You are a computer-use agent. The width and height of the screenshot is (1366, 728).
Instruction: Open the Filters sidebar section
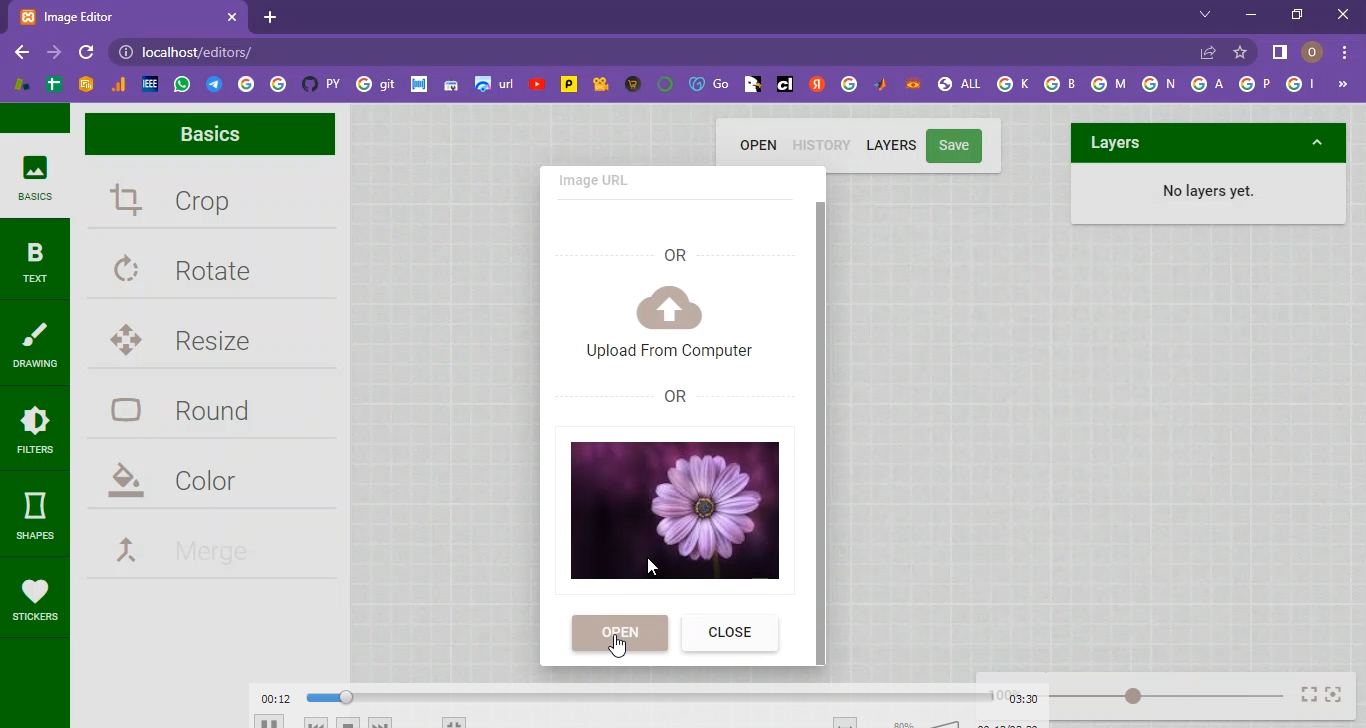point(35,430)
